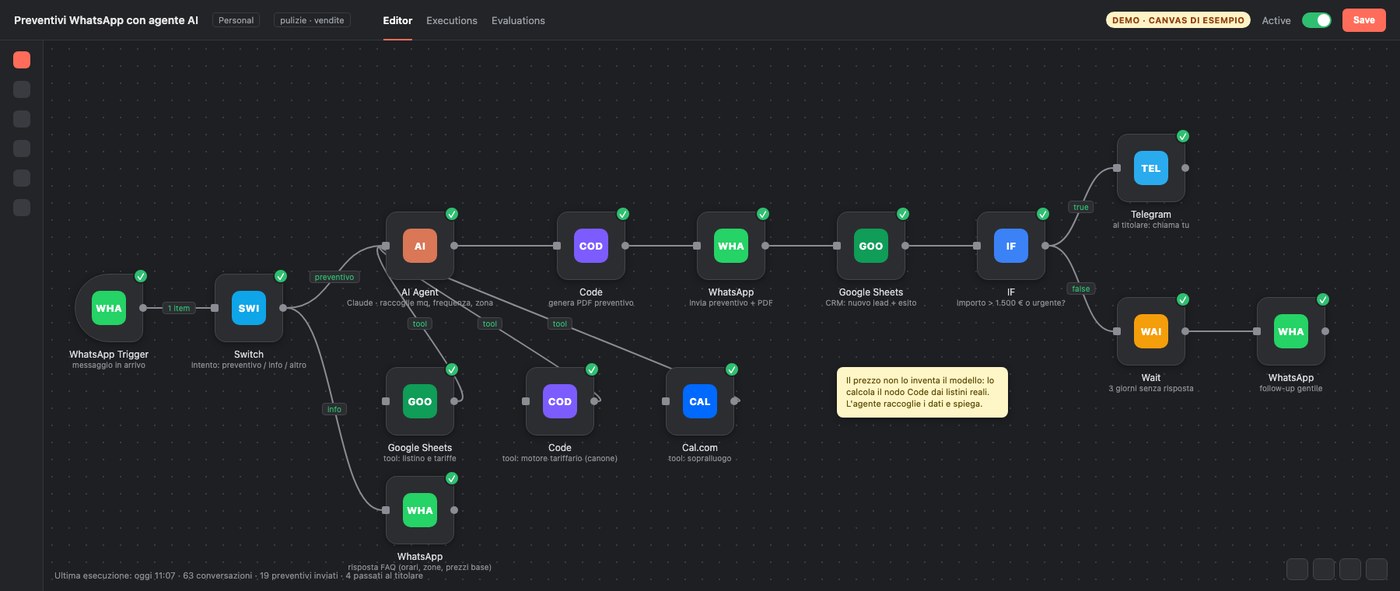Select the Switch node icon

point(249,308)
